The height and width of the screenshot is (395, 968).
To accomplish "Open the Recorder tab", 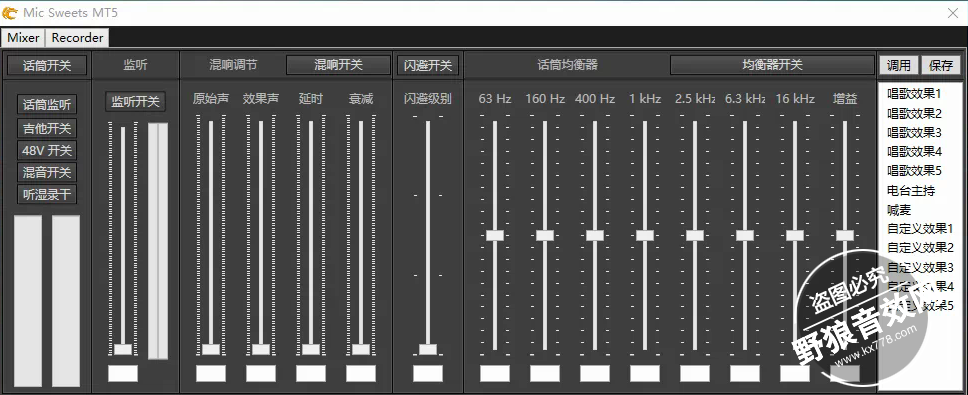I will coord(77,38).
